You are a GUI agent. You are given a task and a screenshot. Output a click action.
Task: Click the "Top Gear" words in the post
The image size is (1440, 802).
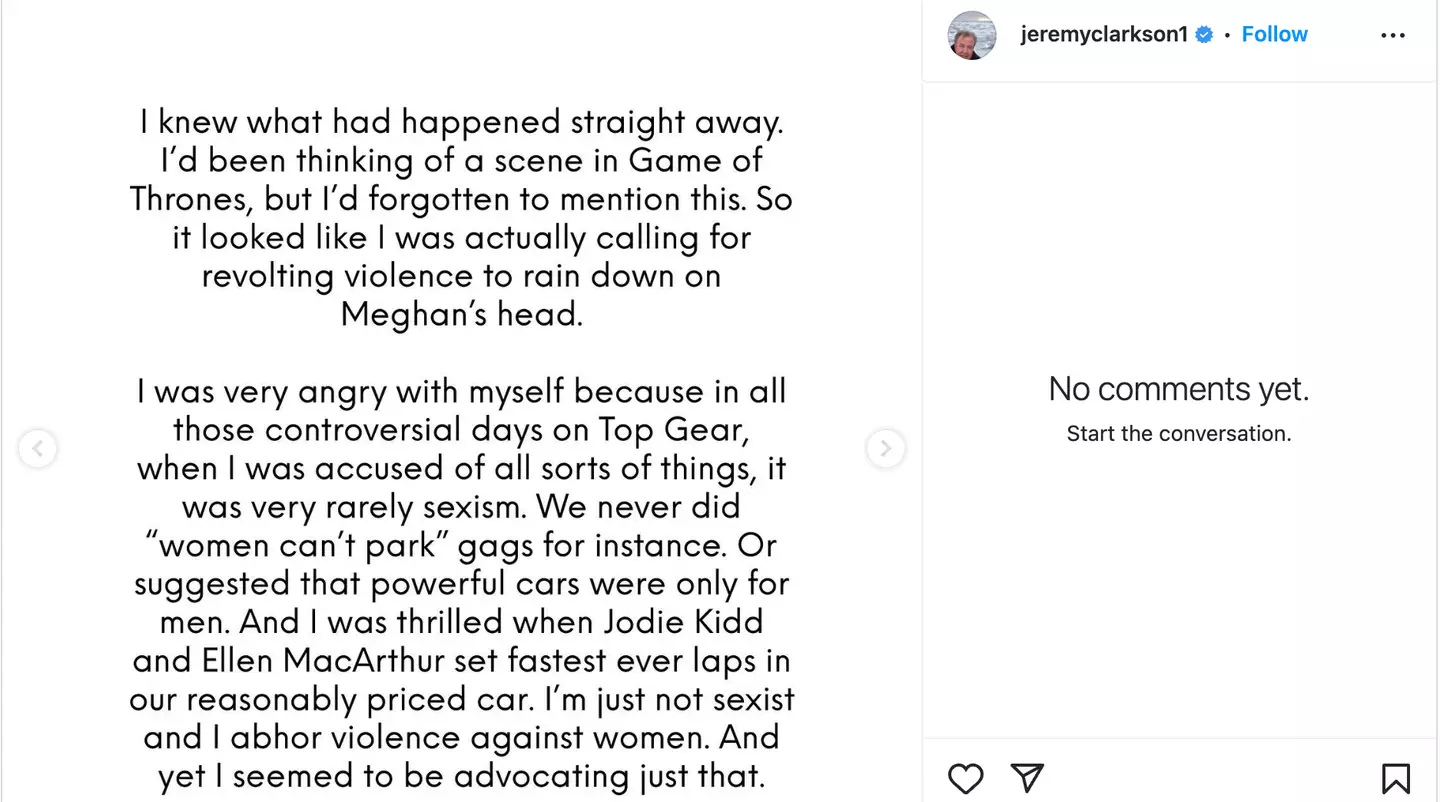click(x=671, y=430)
